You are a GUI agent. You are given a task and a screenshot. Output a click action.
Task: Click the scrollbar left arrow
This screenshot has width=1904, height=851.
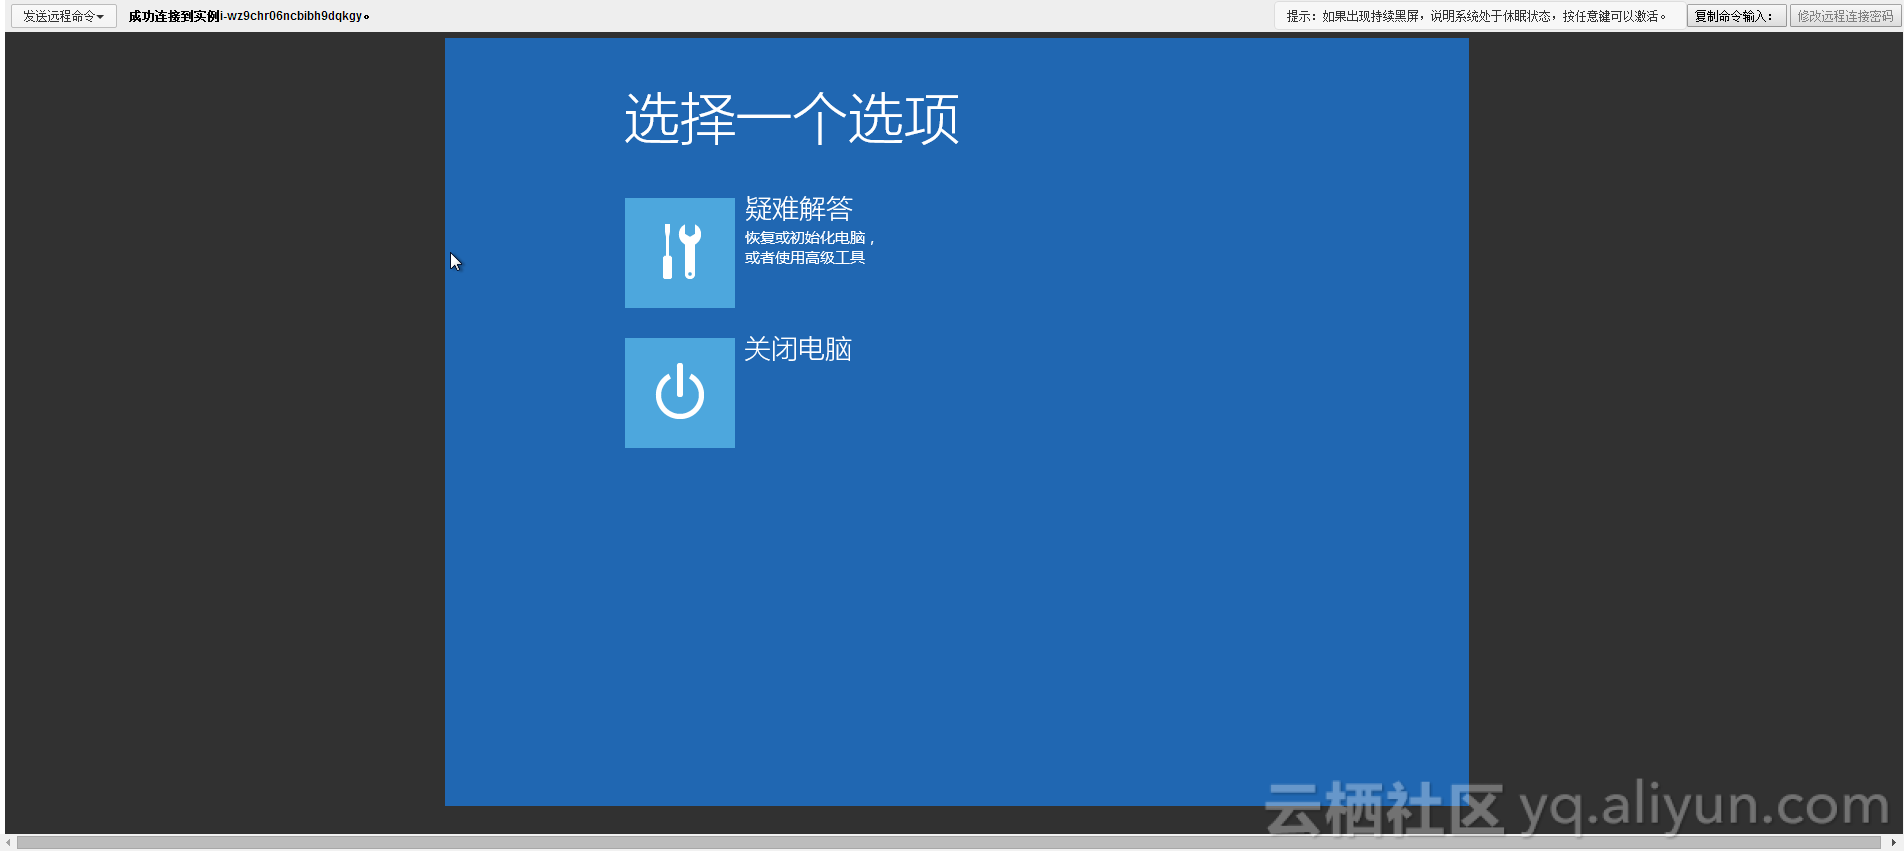click(x=10, y=843)
